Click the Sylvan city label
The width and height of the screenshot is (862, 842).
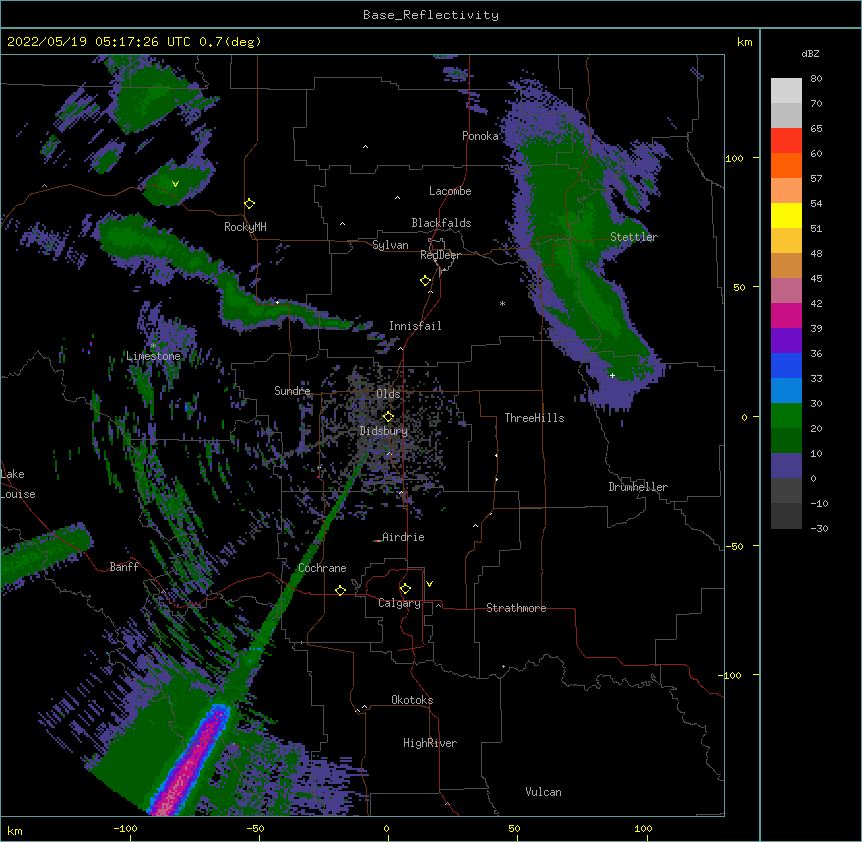click(x=390, y=245)
